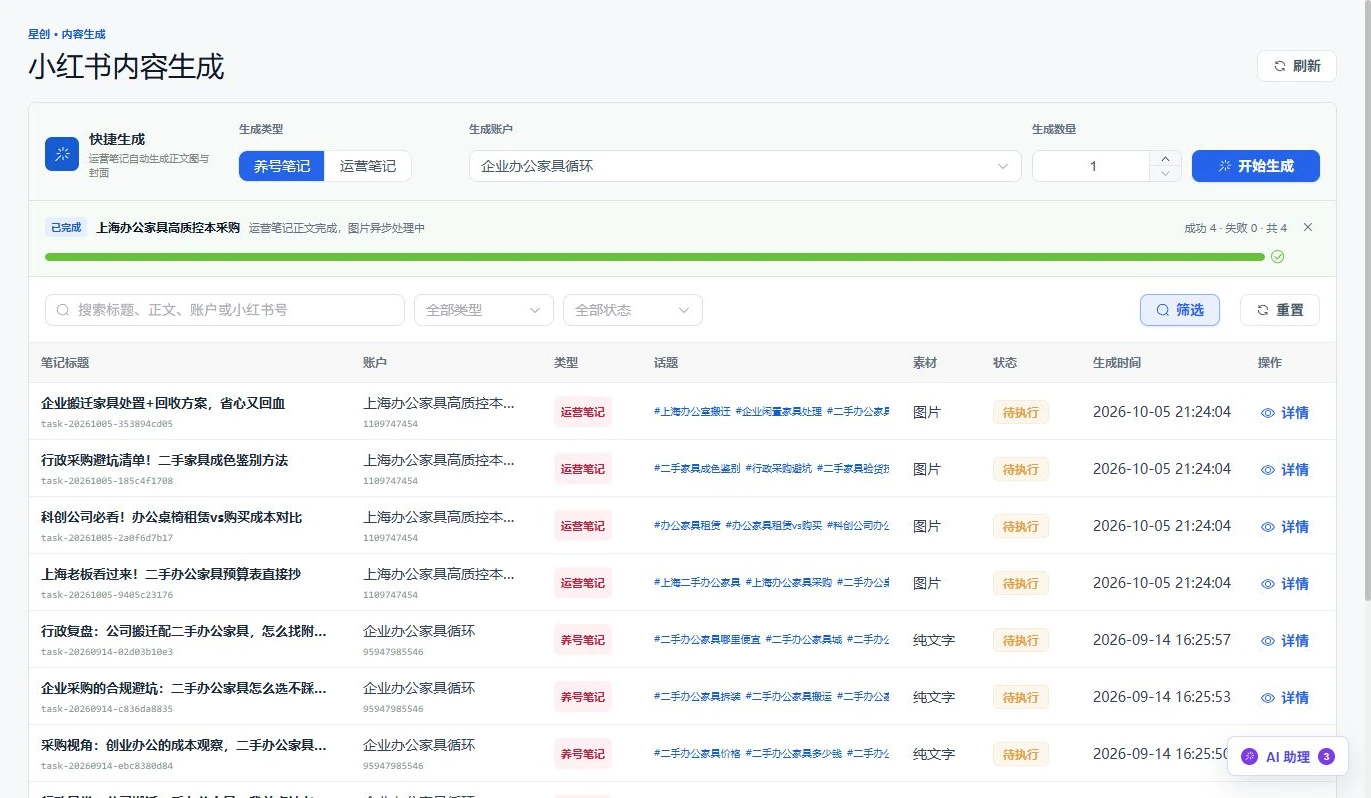Open 详情 for 科创公司必看 row
Screen dimensions: 1371x798
click(x=1285, y=526)
